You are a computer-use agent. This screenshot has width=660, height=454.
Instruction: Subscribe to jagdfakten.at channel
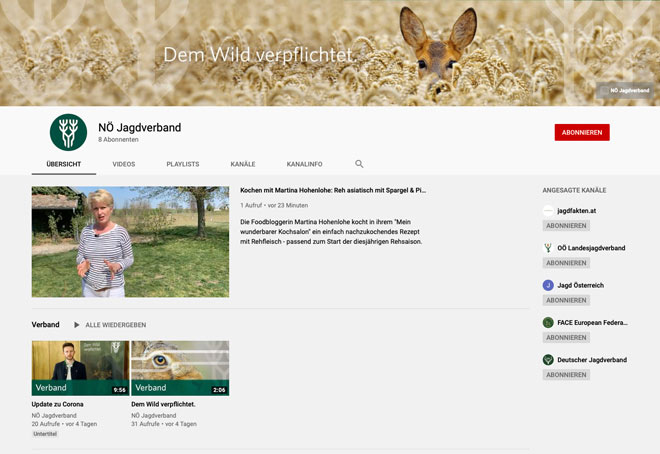[x=566, y=226]
